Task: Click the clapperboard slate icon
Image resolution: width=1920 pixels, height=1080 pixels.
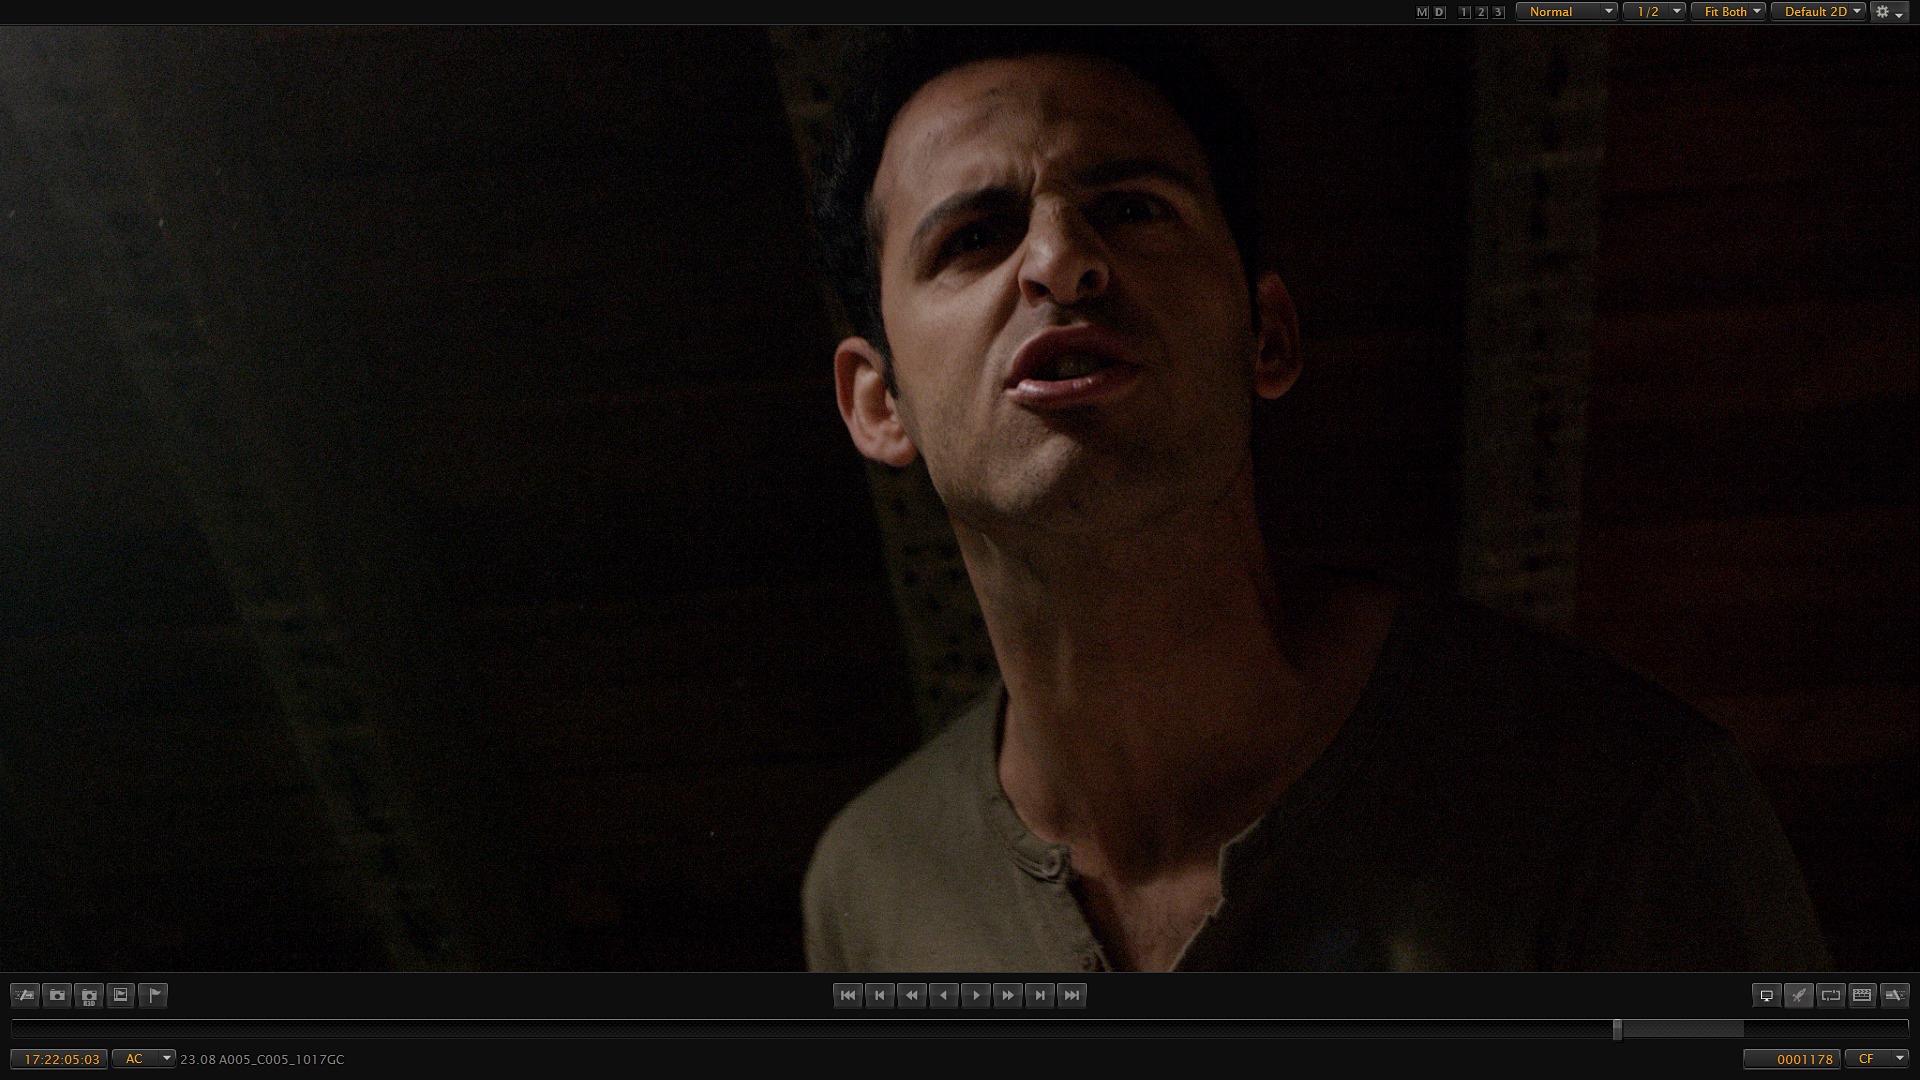Action: click(1862, 995)
